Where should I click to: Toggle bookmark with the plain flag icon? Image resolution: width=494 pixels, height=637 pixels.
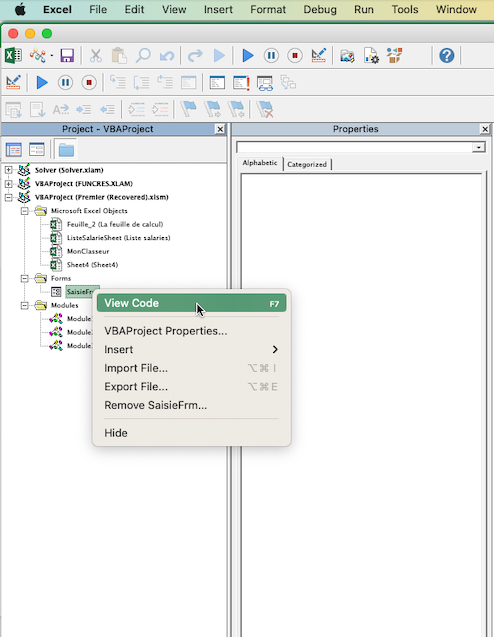[x=189, y=109]
